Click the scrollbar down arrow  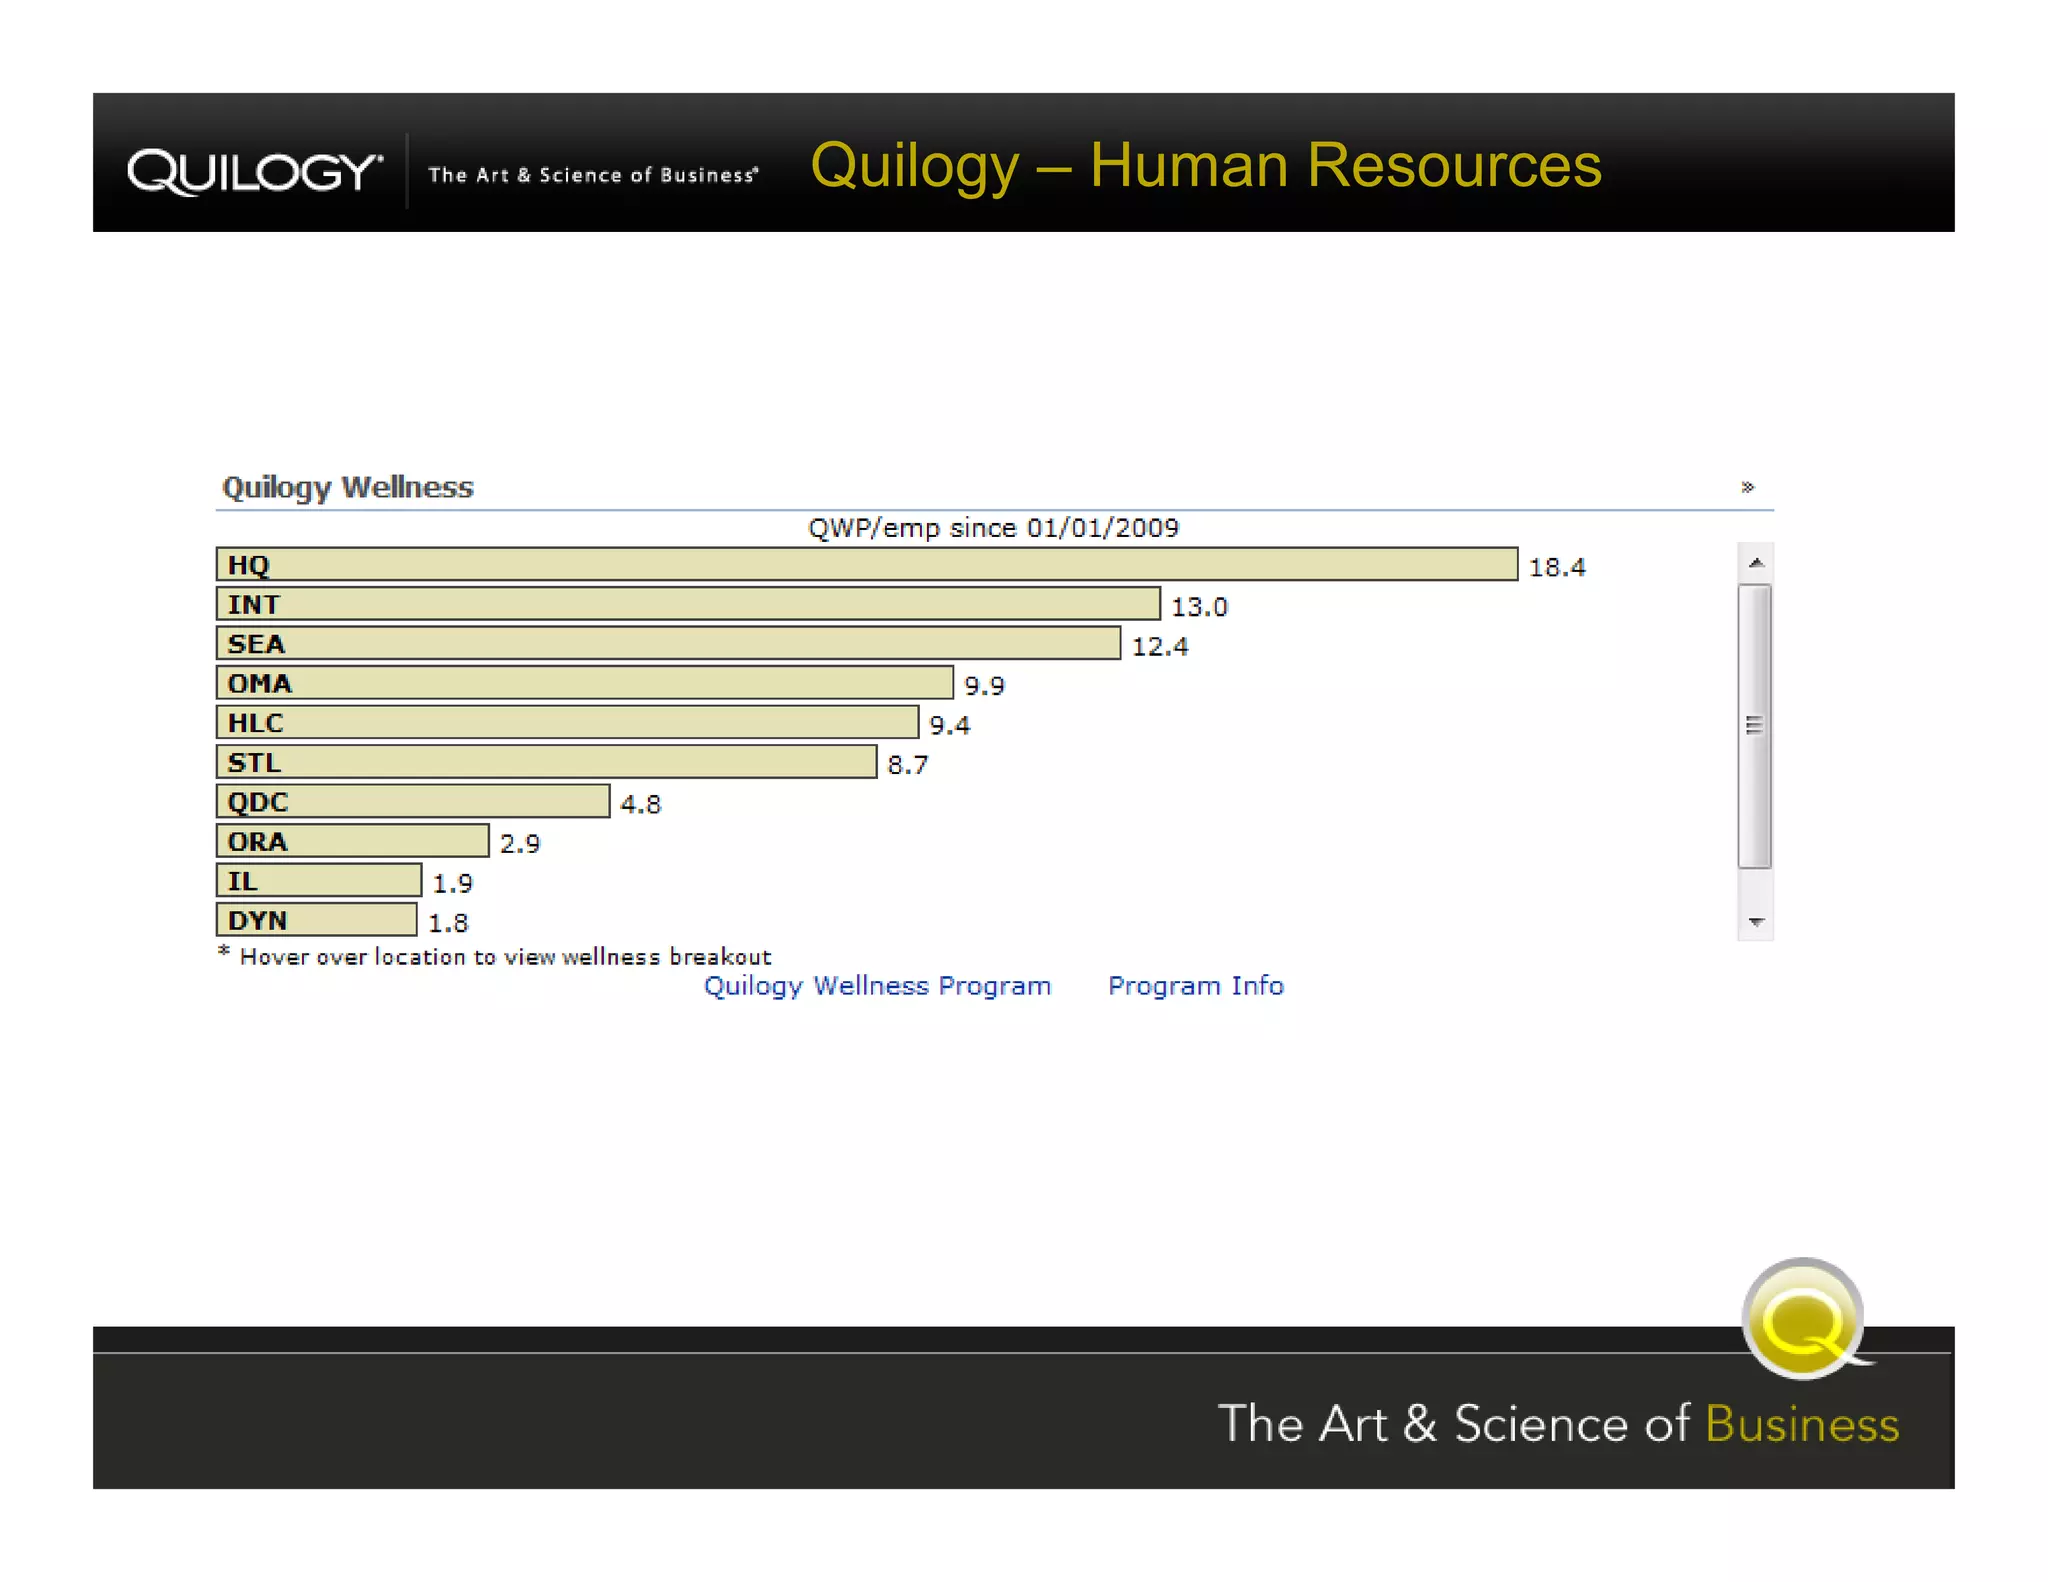(1755, 921)
